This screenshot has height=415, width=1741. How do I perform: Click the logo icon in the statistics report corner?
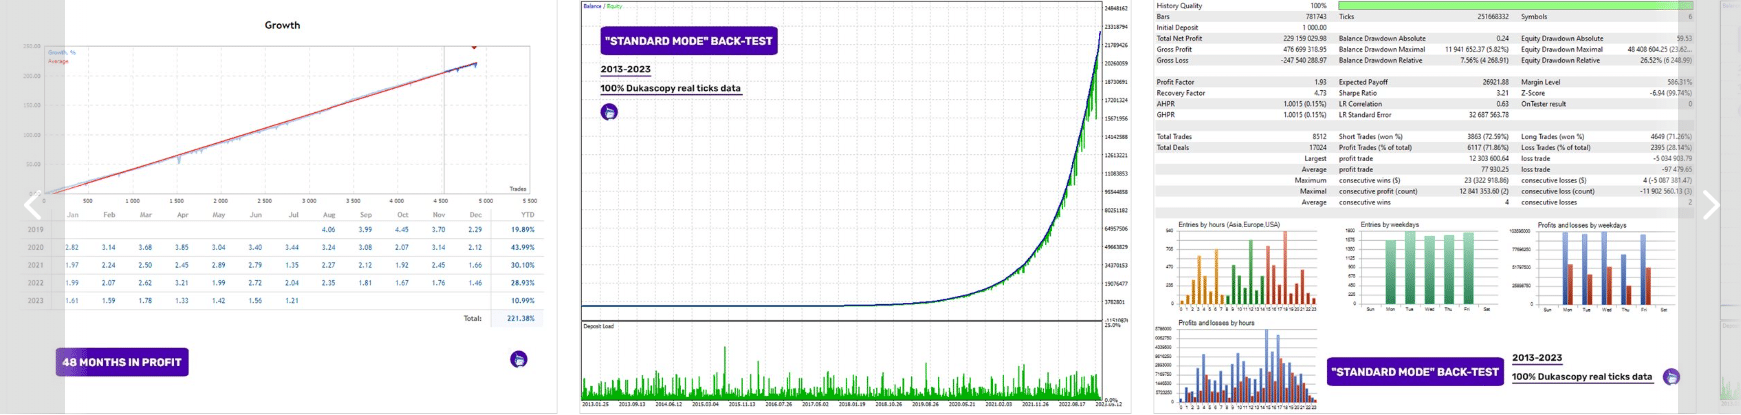(x=1671, y=377)
